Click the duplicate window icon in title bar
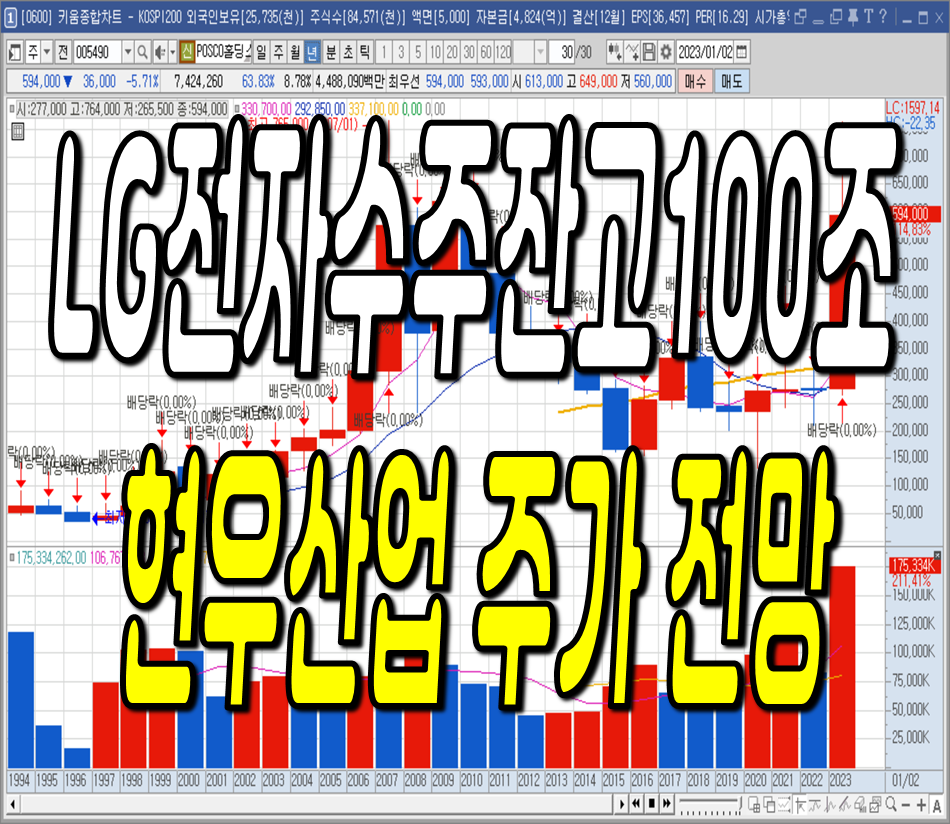Screen dimensions: 950x824 pyautogui.click(x=836, y=17)
